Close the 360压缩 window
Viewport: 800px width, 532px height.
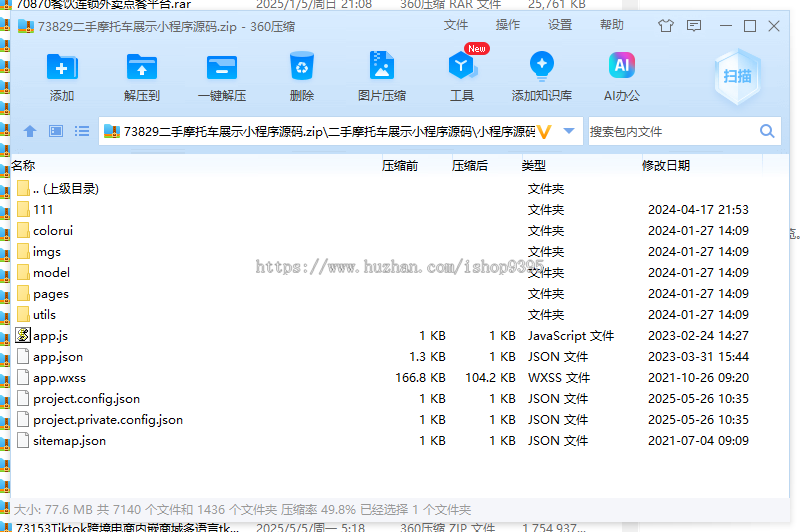(773, 26)
